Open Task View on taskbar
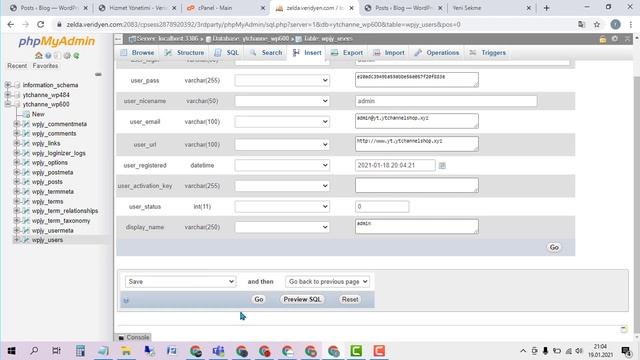Viewport: 640px width, 360px height. click(x=57, y=351)
